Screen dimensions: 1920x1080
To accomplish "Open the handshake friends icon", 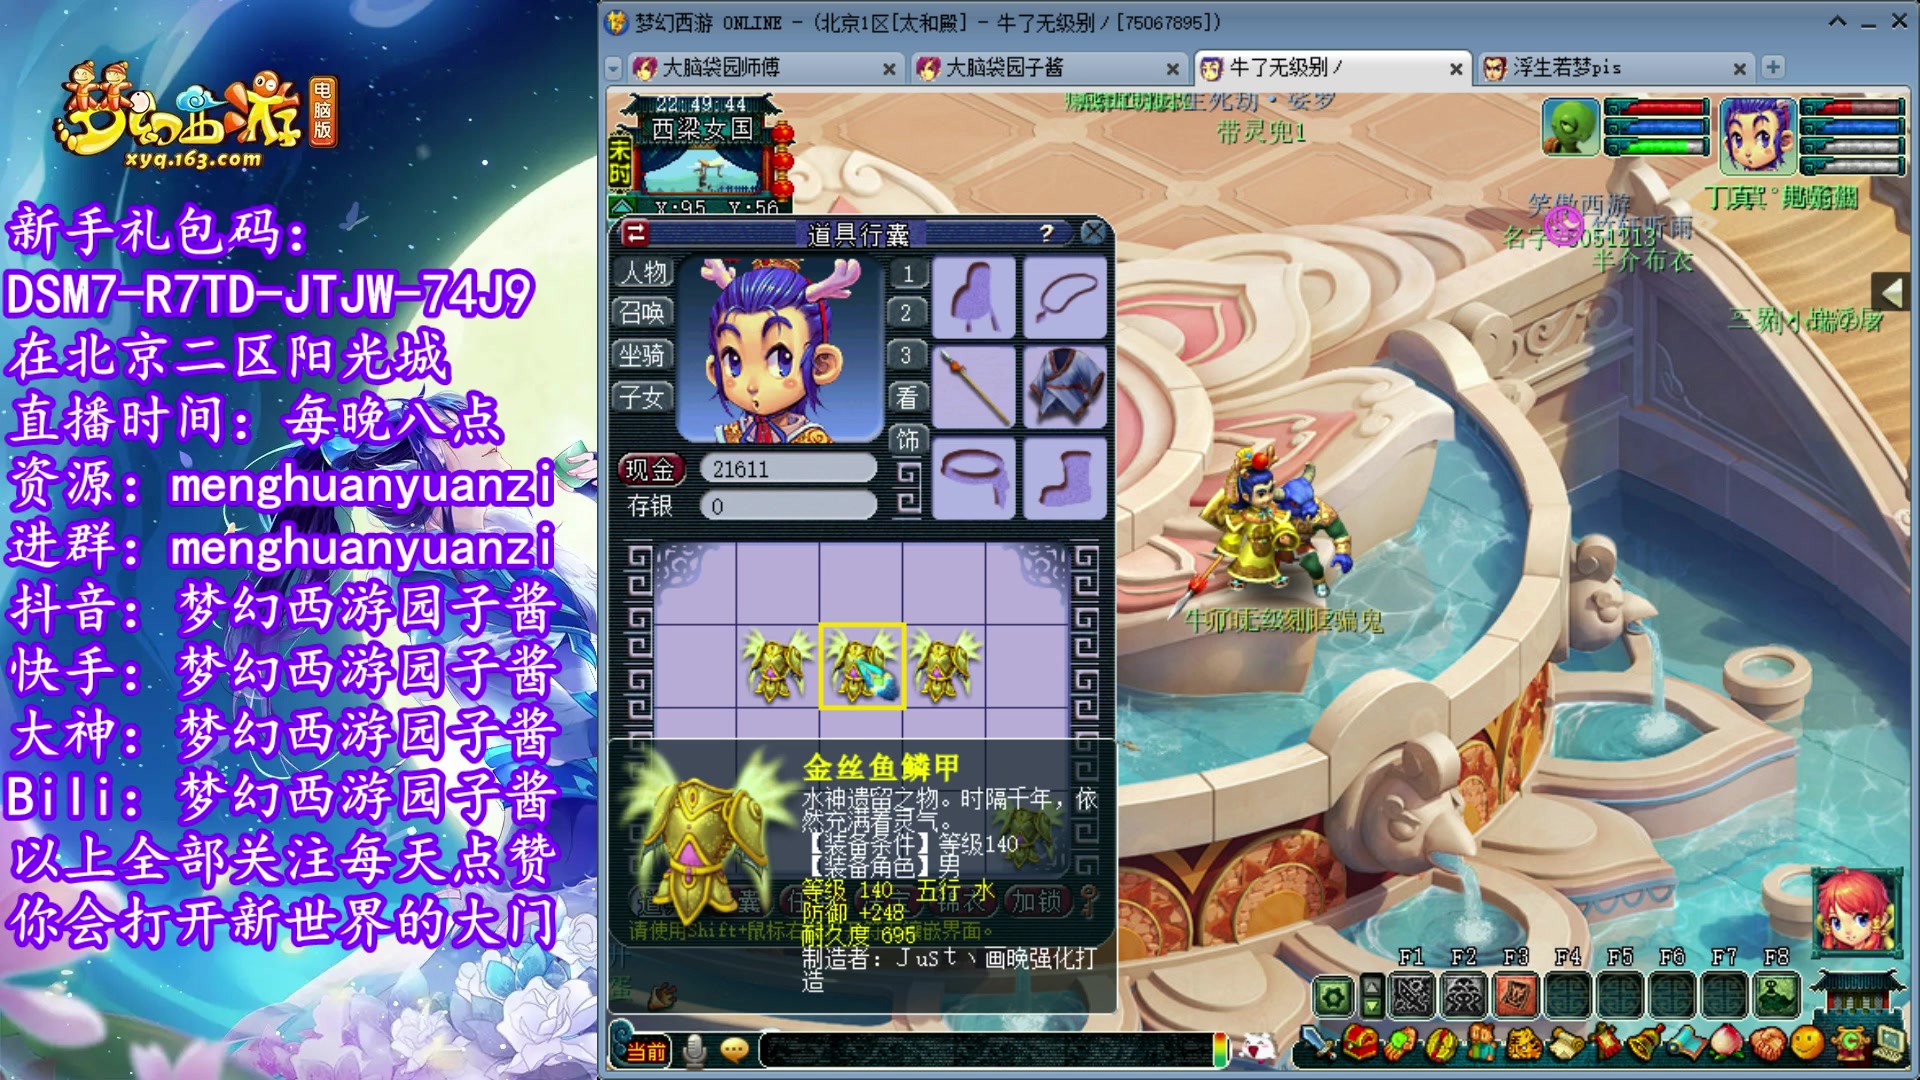I will click(1767, 1046).
